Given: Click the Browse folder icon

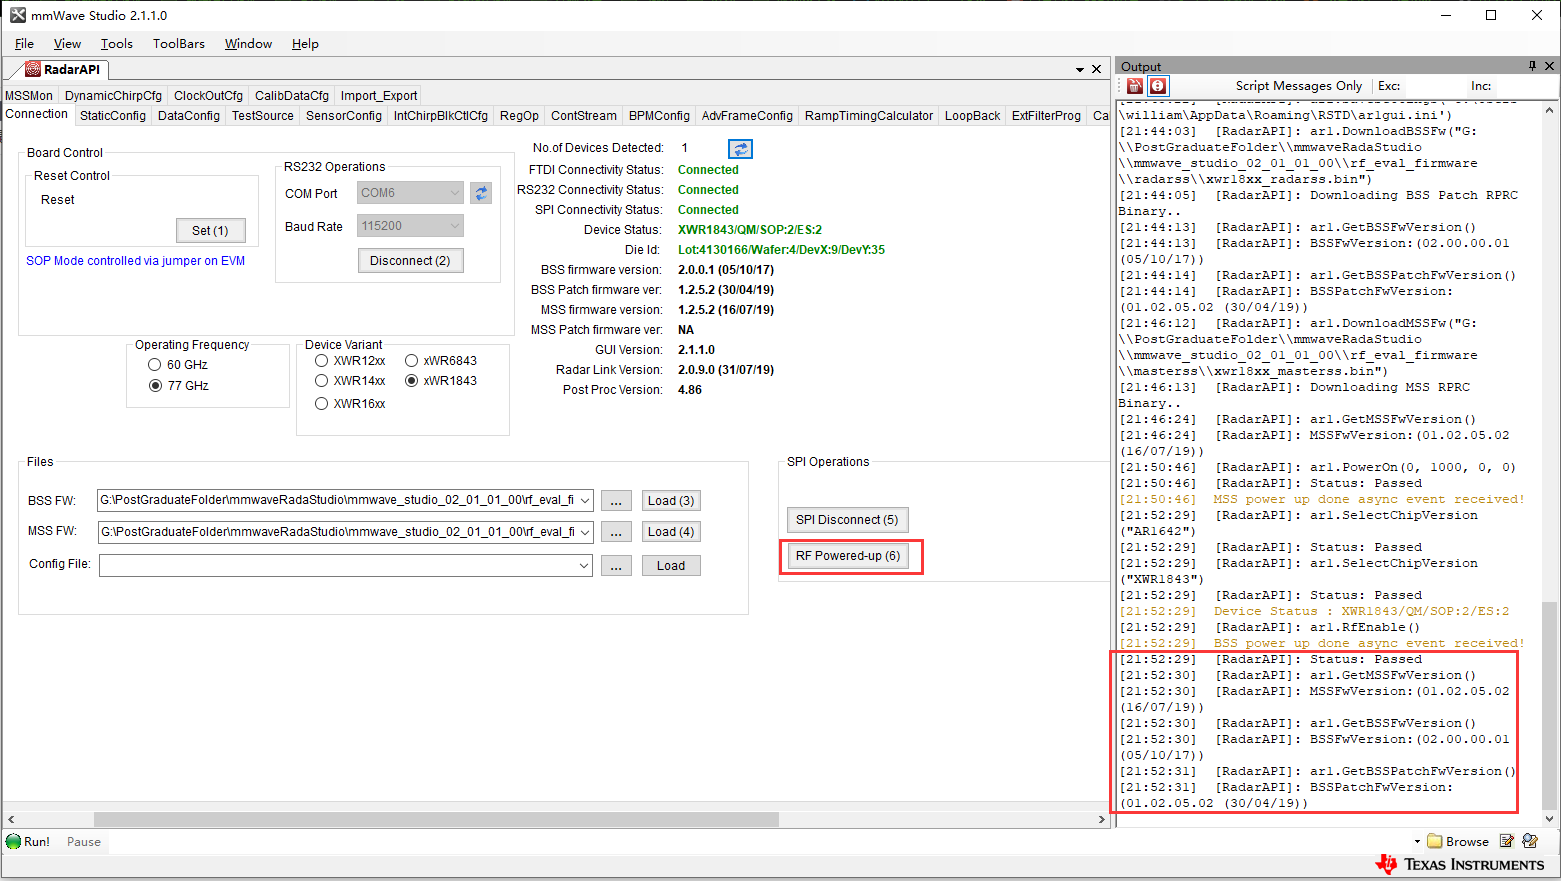Looking at the screenshot, I should 1435,841.
